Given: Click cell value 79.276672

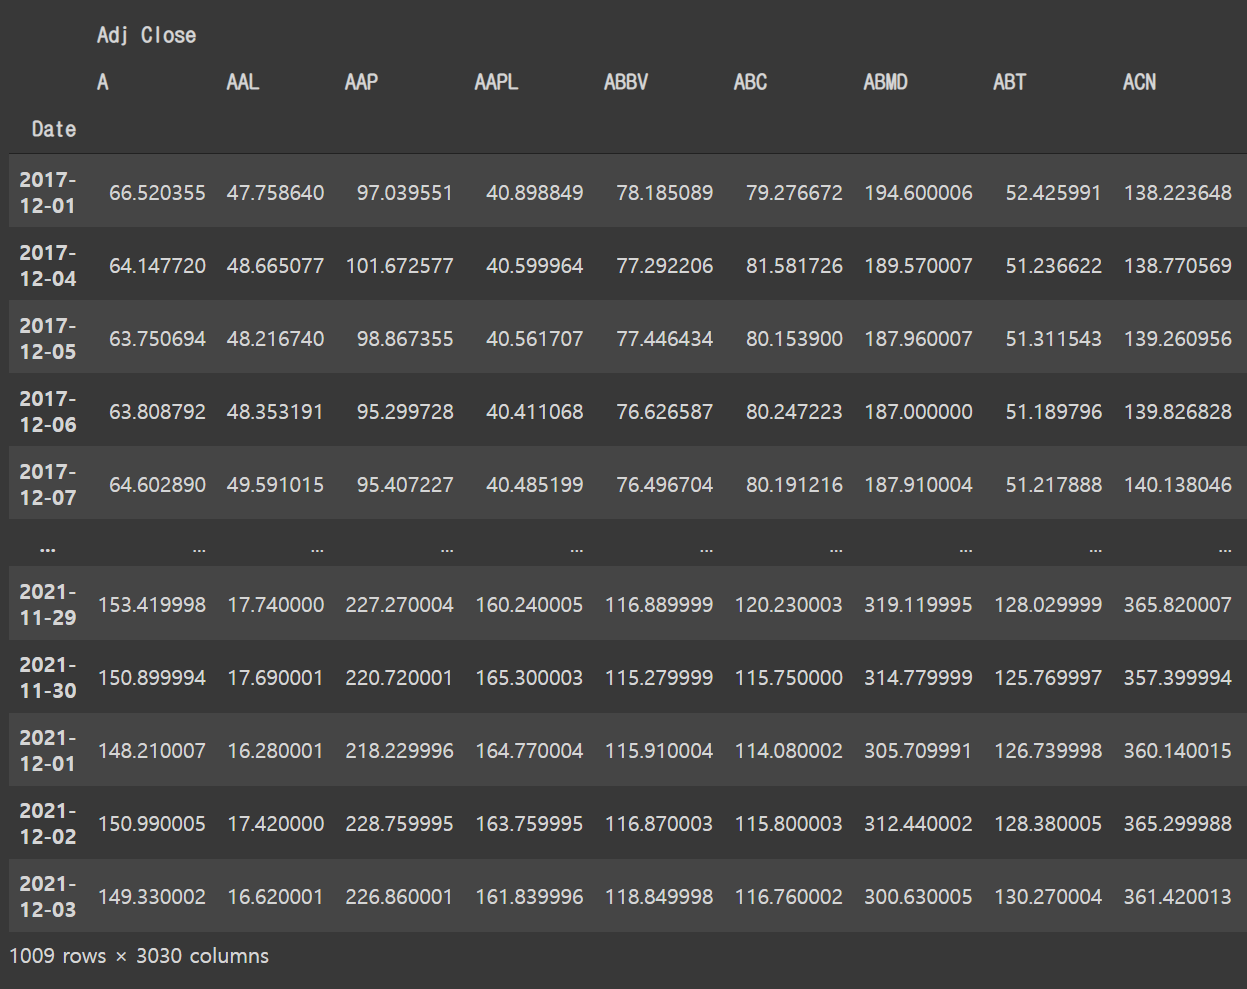Looking at the screenshot, I should point(794,193).
